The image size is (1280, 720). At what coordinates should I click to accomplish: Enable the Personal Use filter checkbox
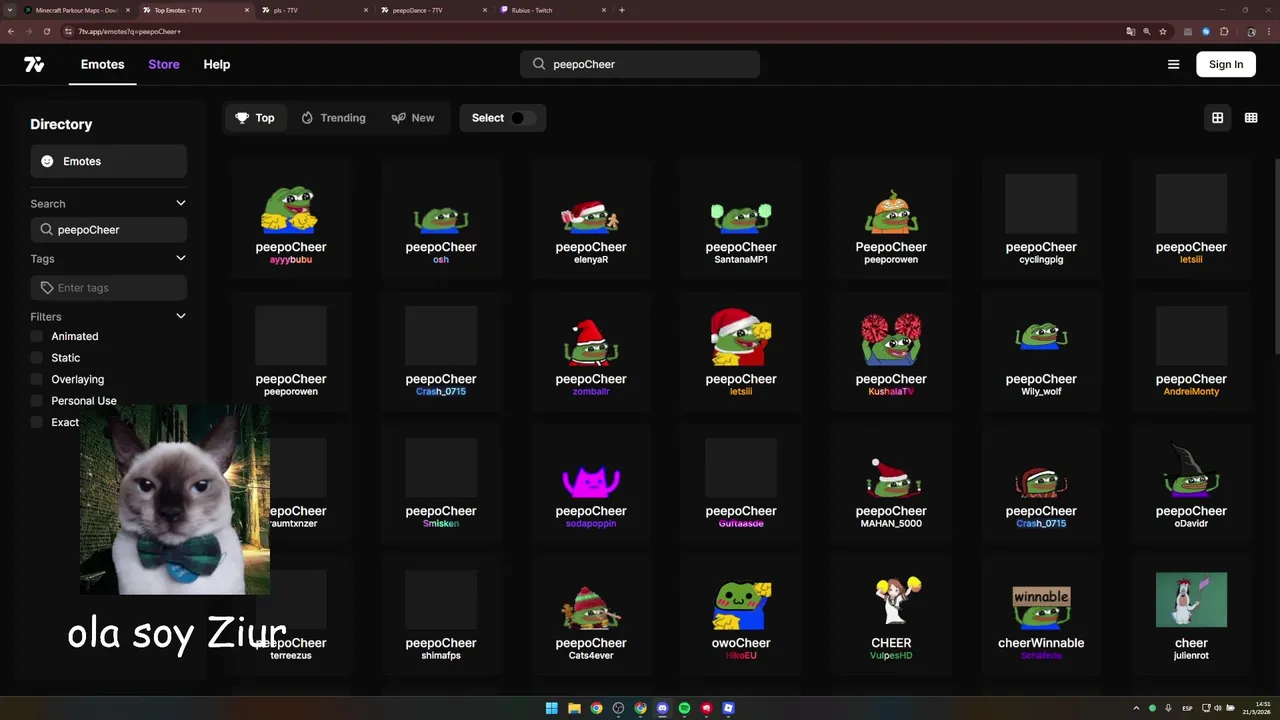pos(37,401)
